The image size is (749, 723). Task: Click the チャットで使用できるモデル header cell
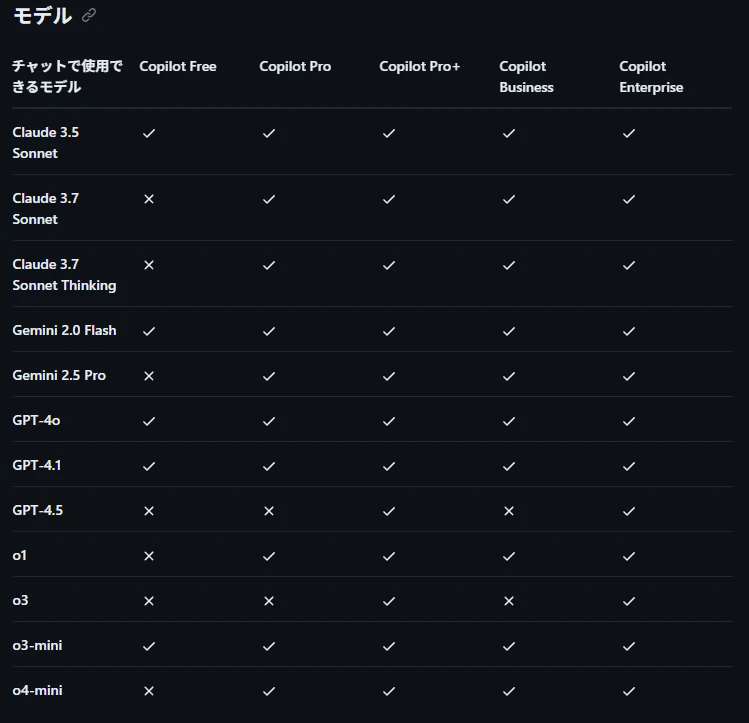(x=67, y=76)
